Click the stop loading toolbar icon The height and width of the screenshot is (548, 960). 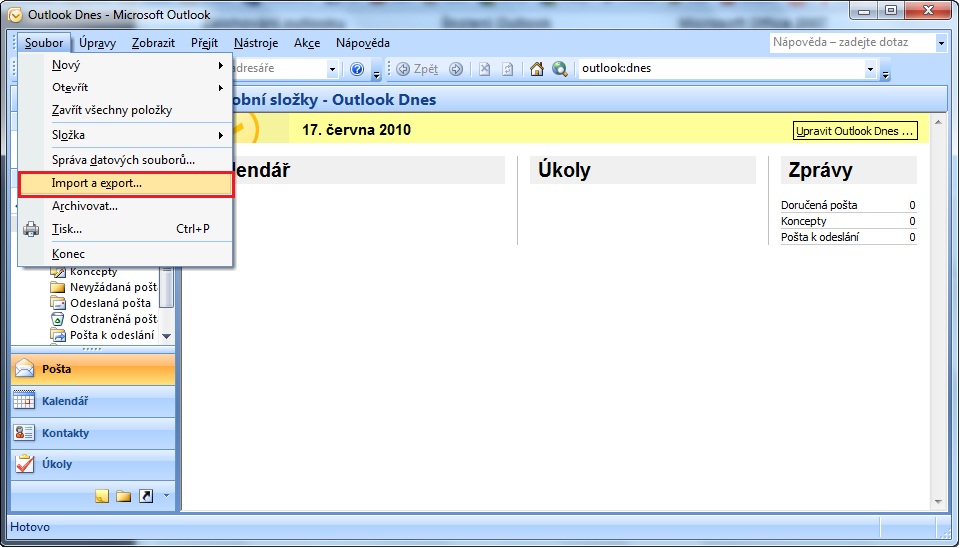click(484, 69)
